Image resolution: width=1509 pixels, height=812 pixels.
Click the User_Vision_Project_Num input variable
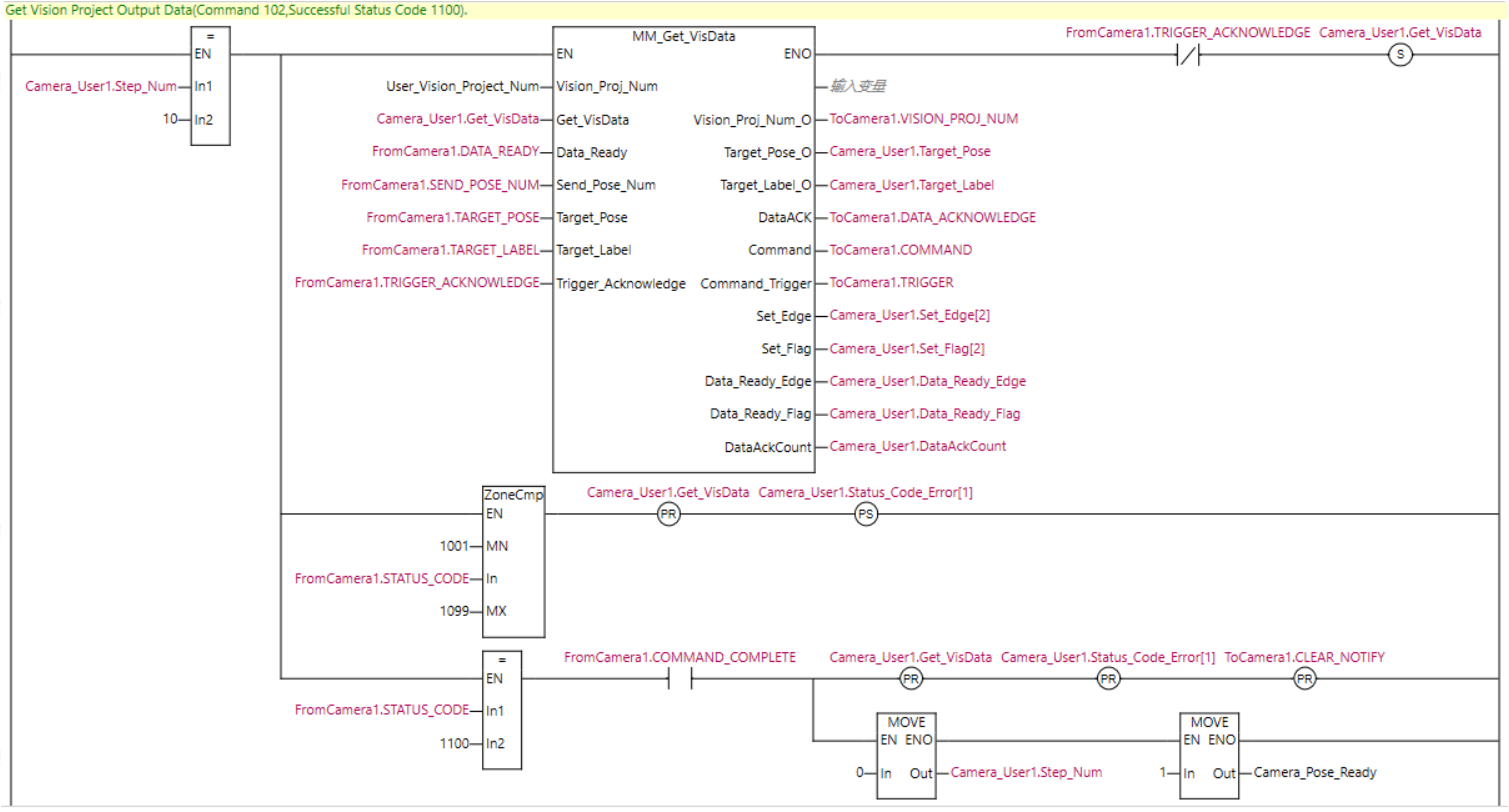coord(462,86)
